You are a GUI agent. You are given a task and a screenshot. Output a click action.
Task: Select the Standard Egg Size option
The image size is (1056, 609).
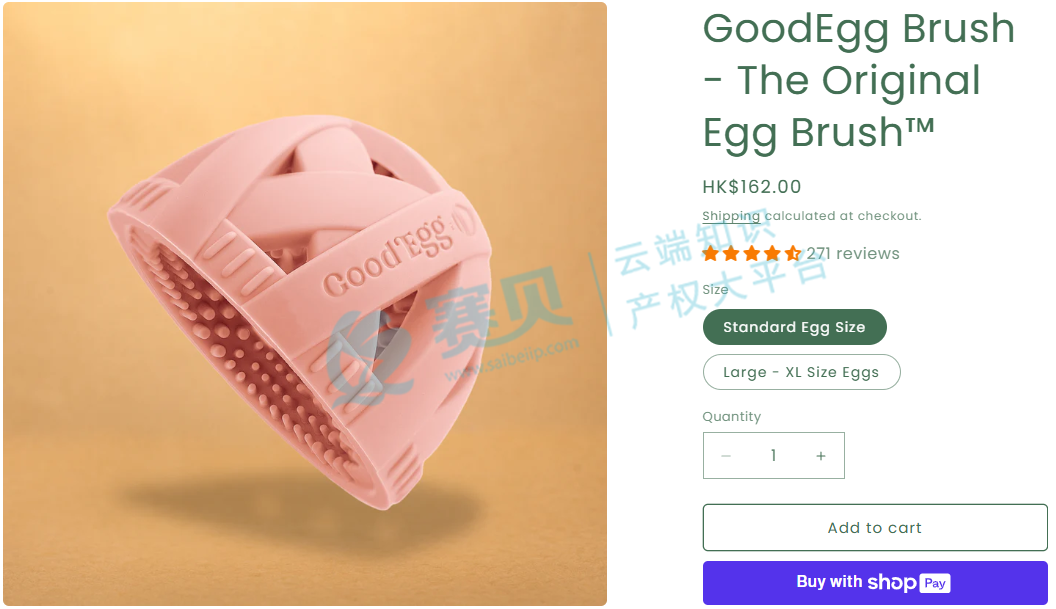(795, 327)
